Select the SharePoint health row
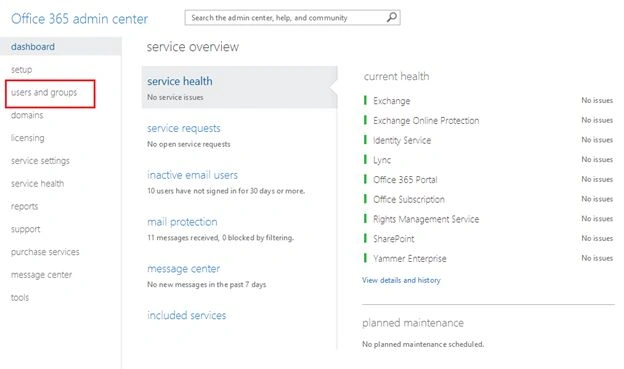Viewport: 624px width, 369px height. tap(488, 238)
